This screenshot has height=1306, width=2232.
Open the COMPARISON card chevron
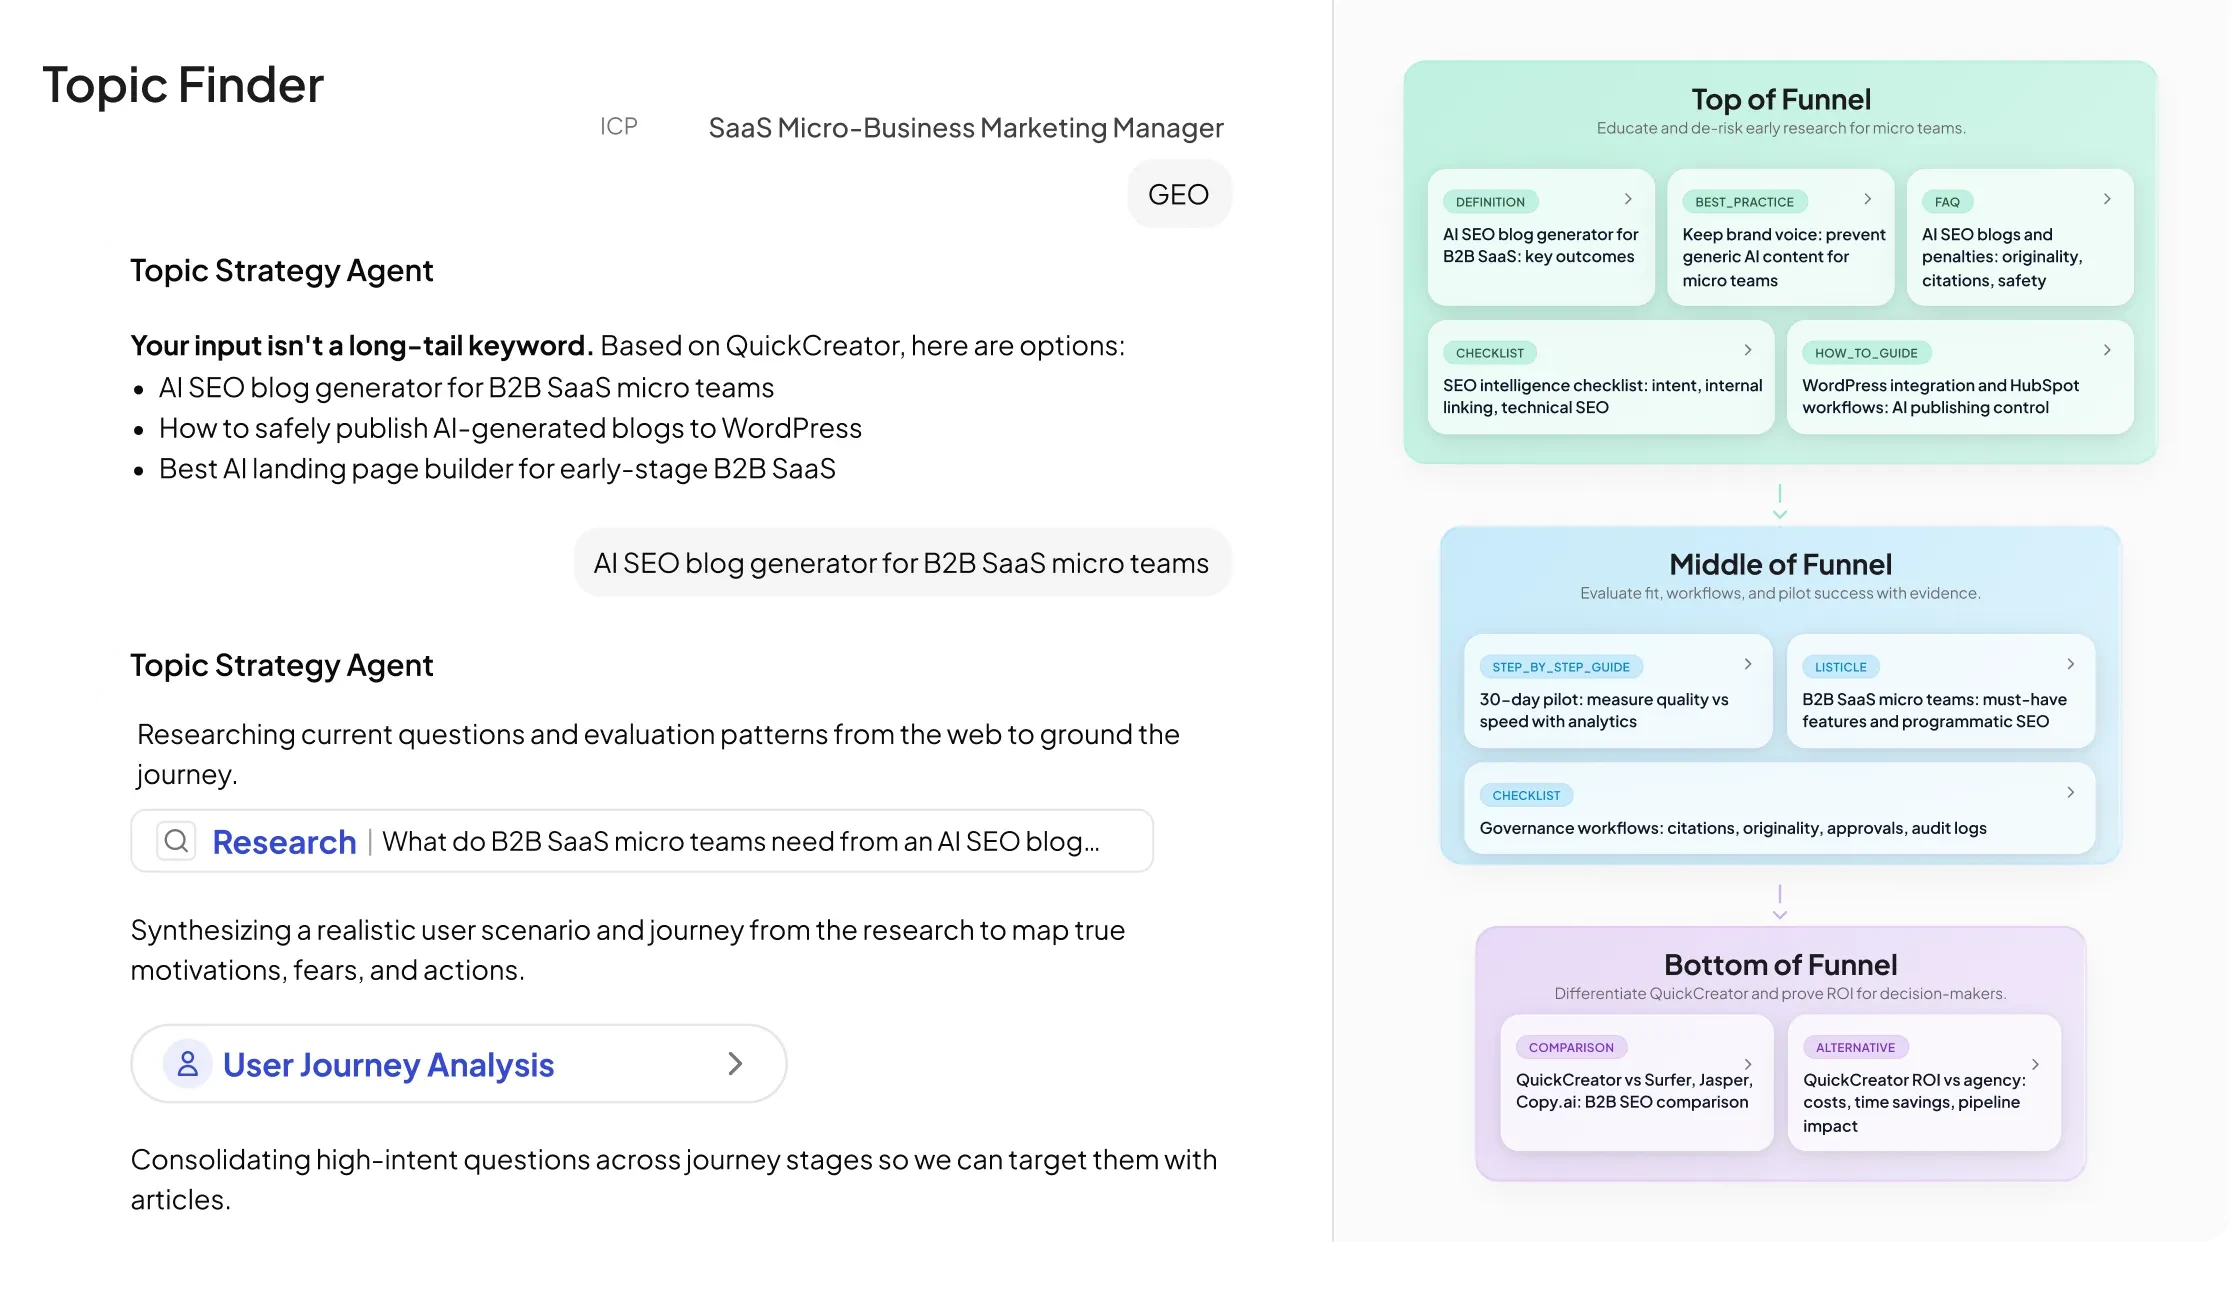click(x=1748, y=1064)
